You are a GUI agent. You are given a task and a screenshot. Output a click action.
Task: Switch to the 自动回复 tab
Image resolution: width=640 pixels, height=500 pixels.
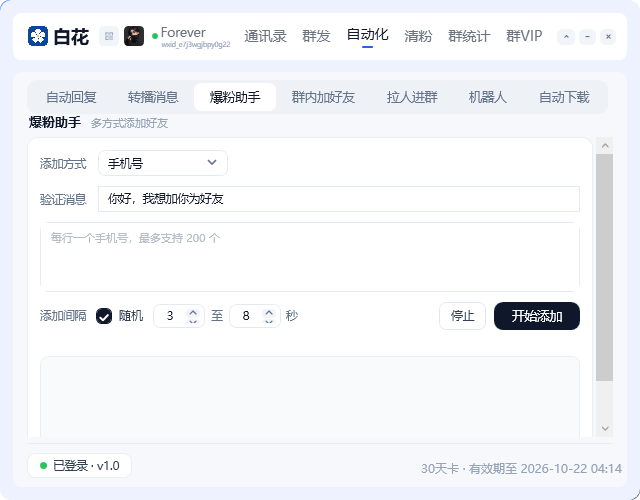click(71, 97)
